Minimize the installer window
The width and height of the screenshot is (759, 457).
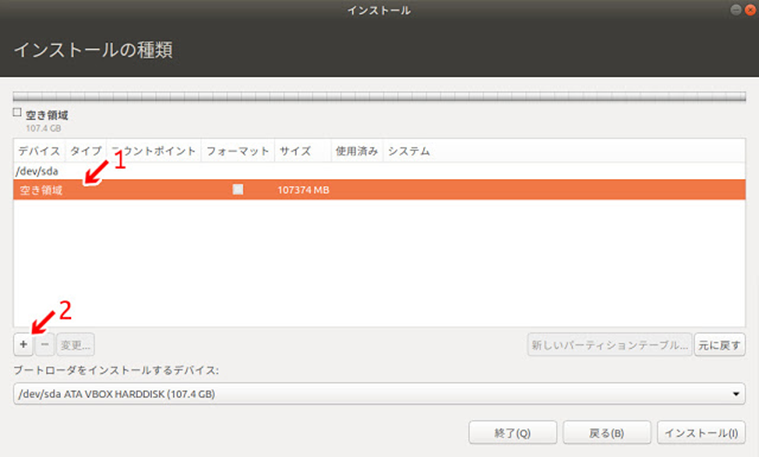click(735, 10)
